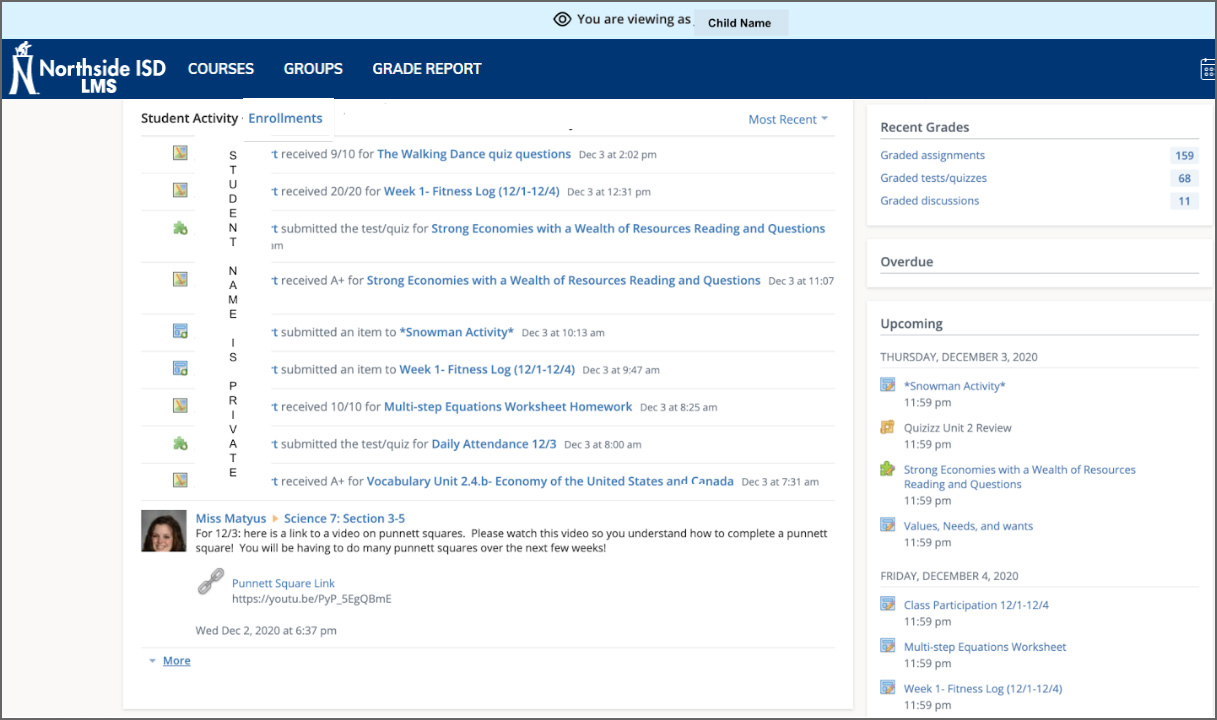The image size is (1217, 720).
Task: Click the eye icon in viewing-as banner
Action: point(562,19)
